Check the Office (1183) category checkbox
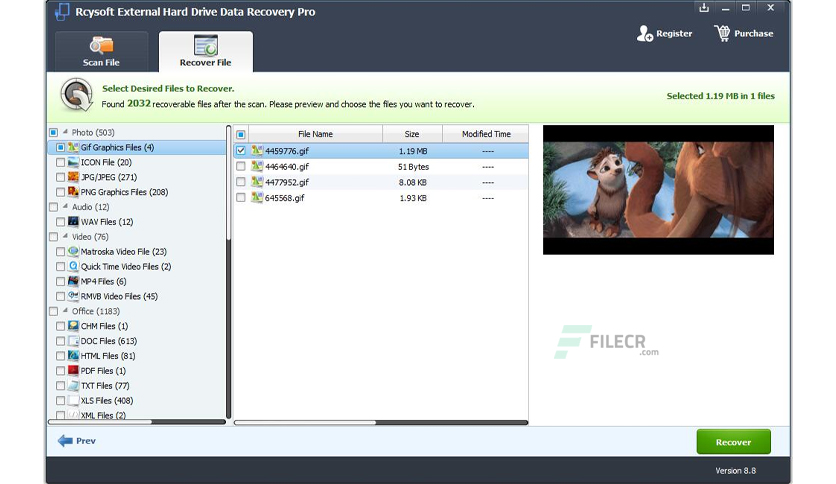 coord(53,311)
